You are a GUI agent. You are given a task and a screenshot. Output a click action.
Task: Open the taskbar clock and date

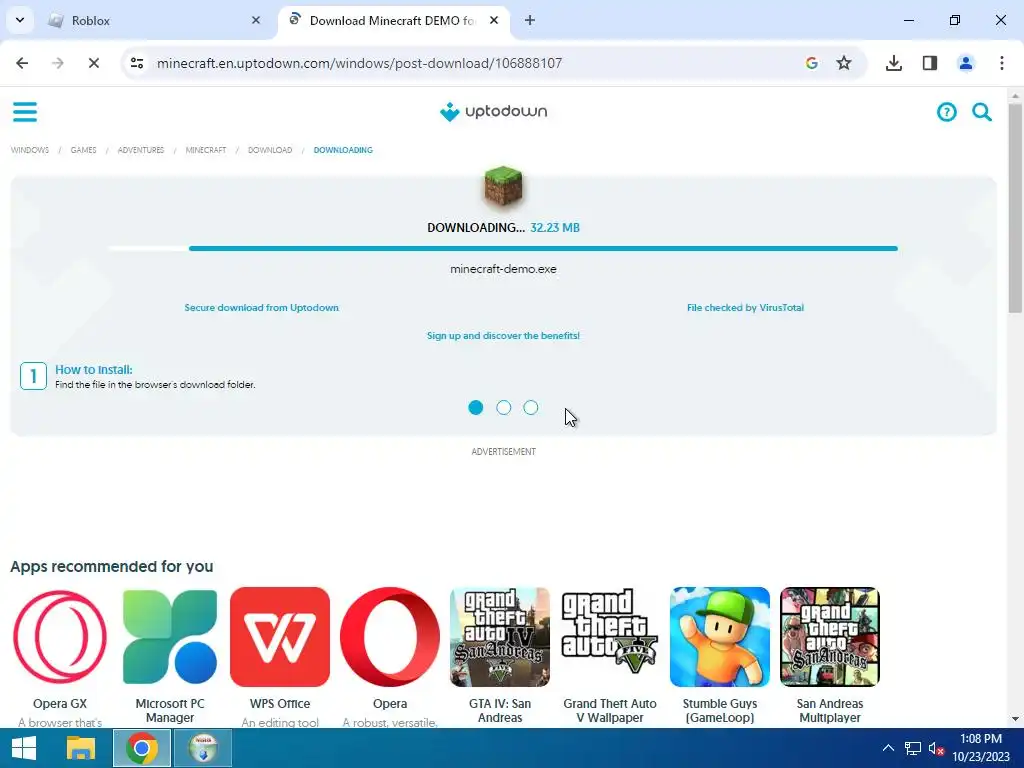[981, 748]
